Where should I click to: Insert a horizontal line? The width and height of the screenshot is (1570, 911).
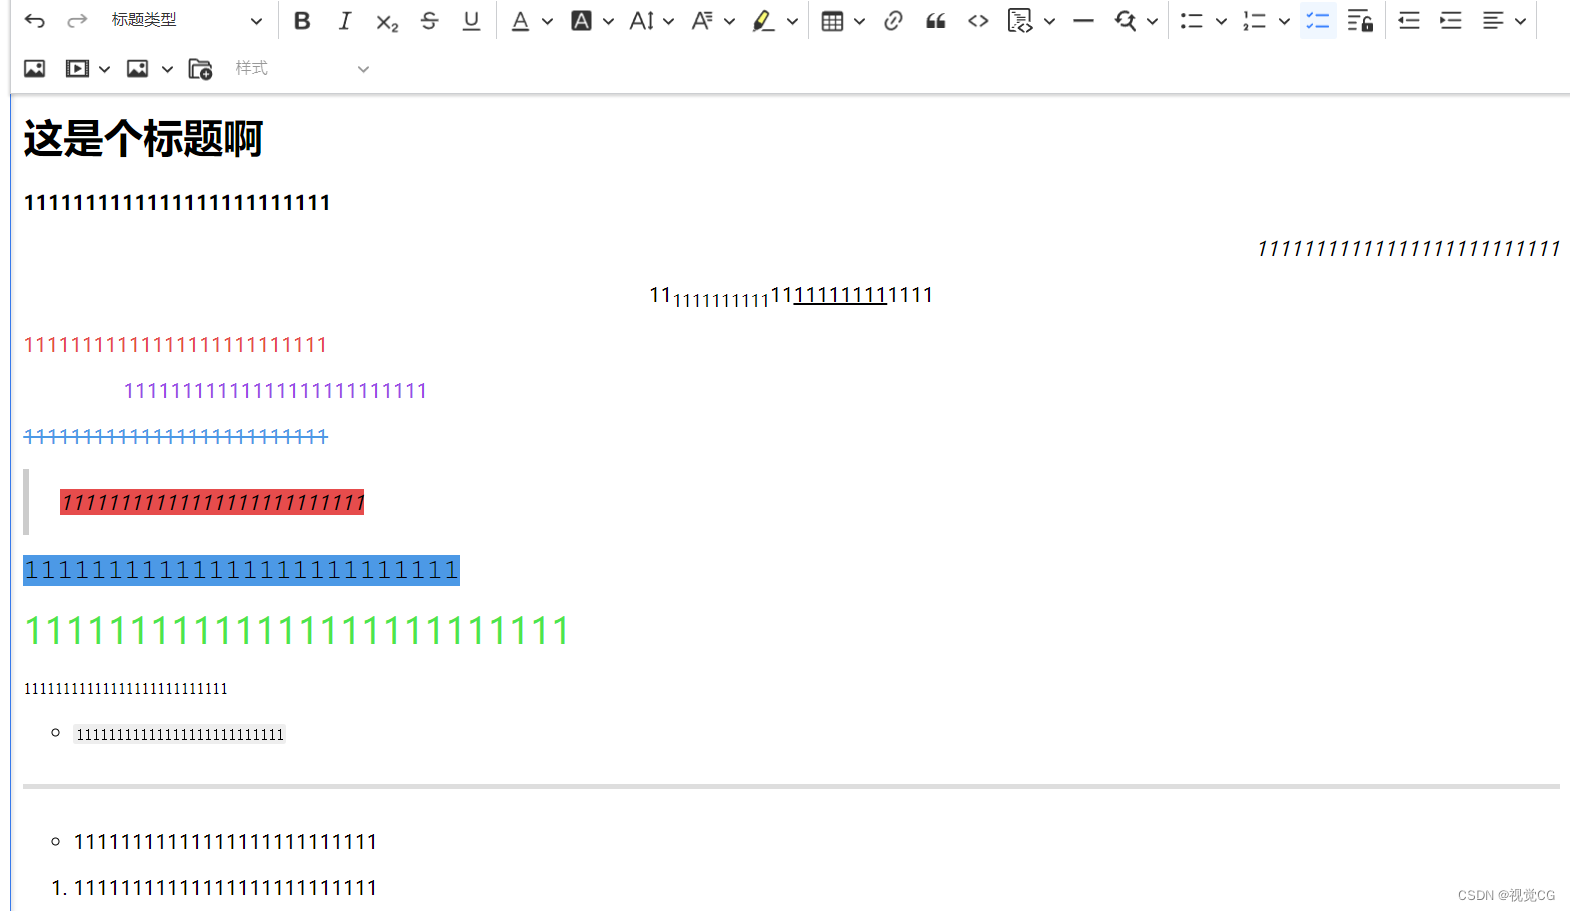1083,21
